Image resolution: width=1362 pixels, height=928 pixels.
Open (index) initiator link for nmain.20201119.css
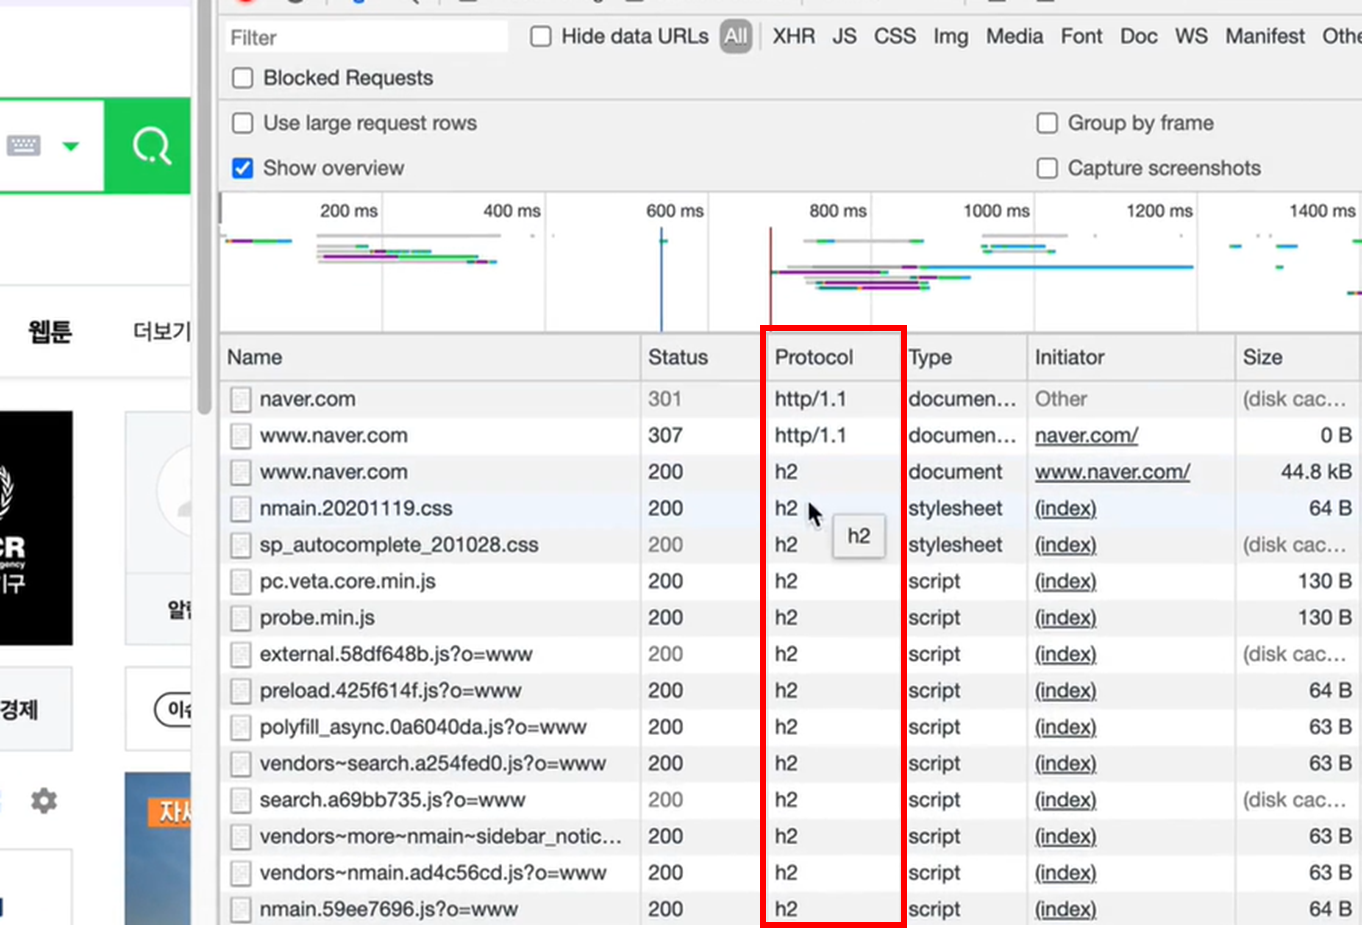(x=1065, y=508)
